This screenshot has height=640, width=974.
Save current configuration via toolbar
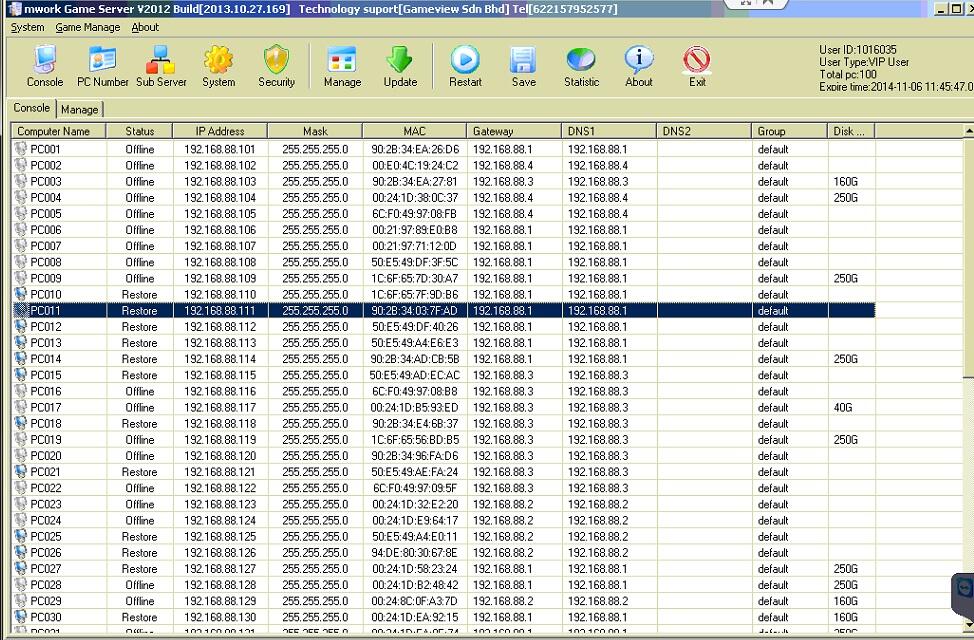523,65
